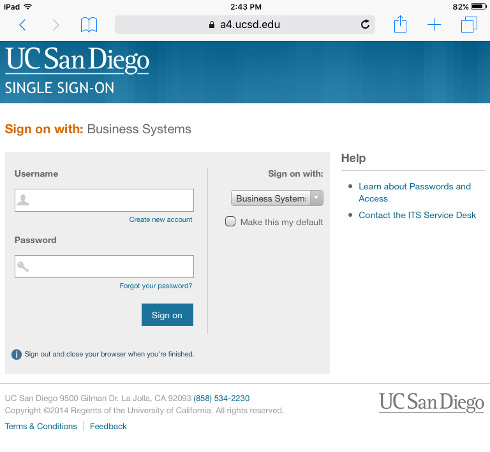
Task: Tap Safari's forward arrow
Action: click(x=56, y=25)
